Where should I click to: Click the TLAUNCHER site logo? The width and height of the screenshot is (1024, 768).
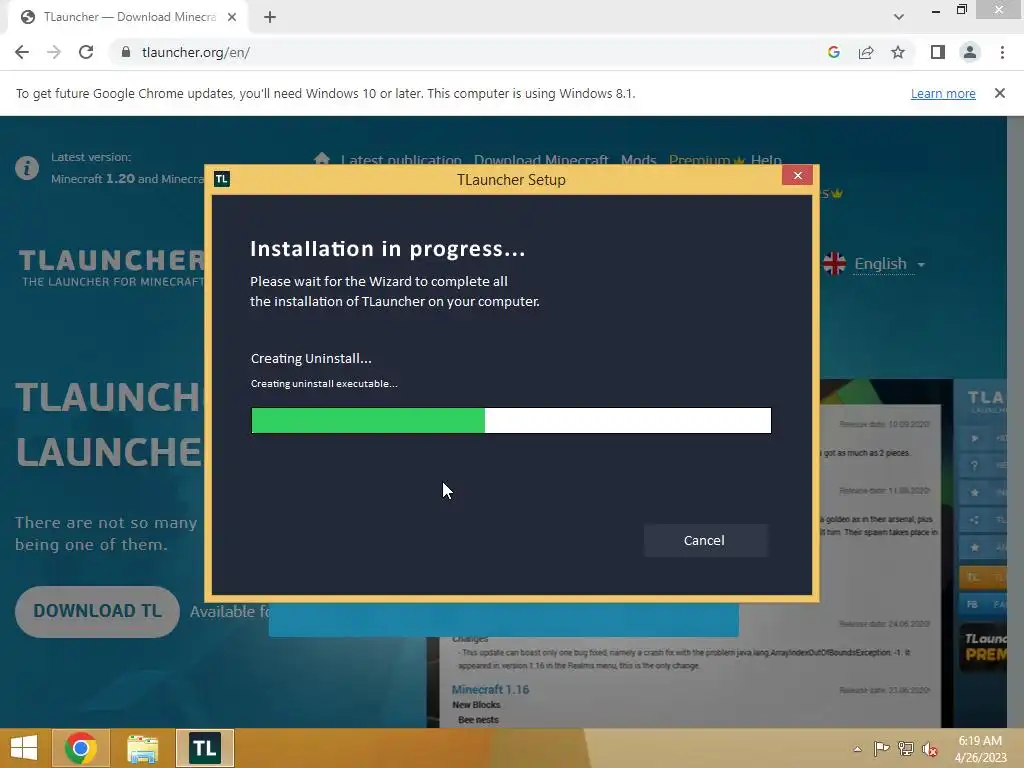point(112,267)
